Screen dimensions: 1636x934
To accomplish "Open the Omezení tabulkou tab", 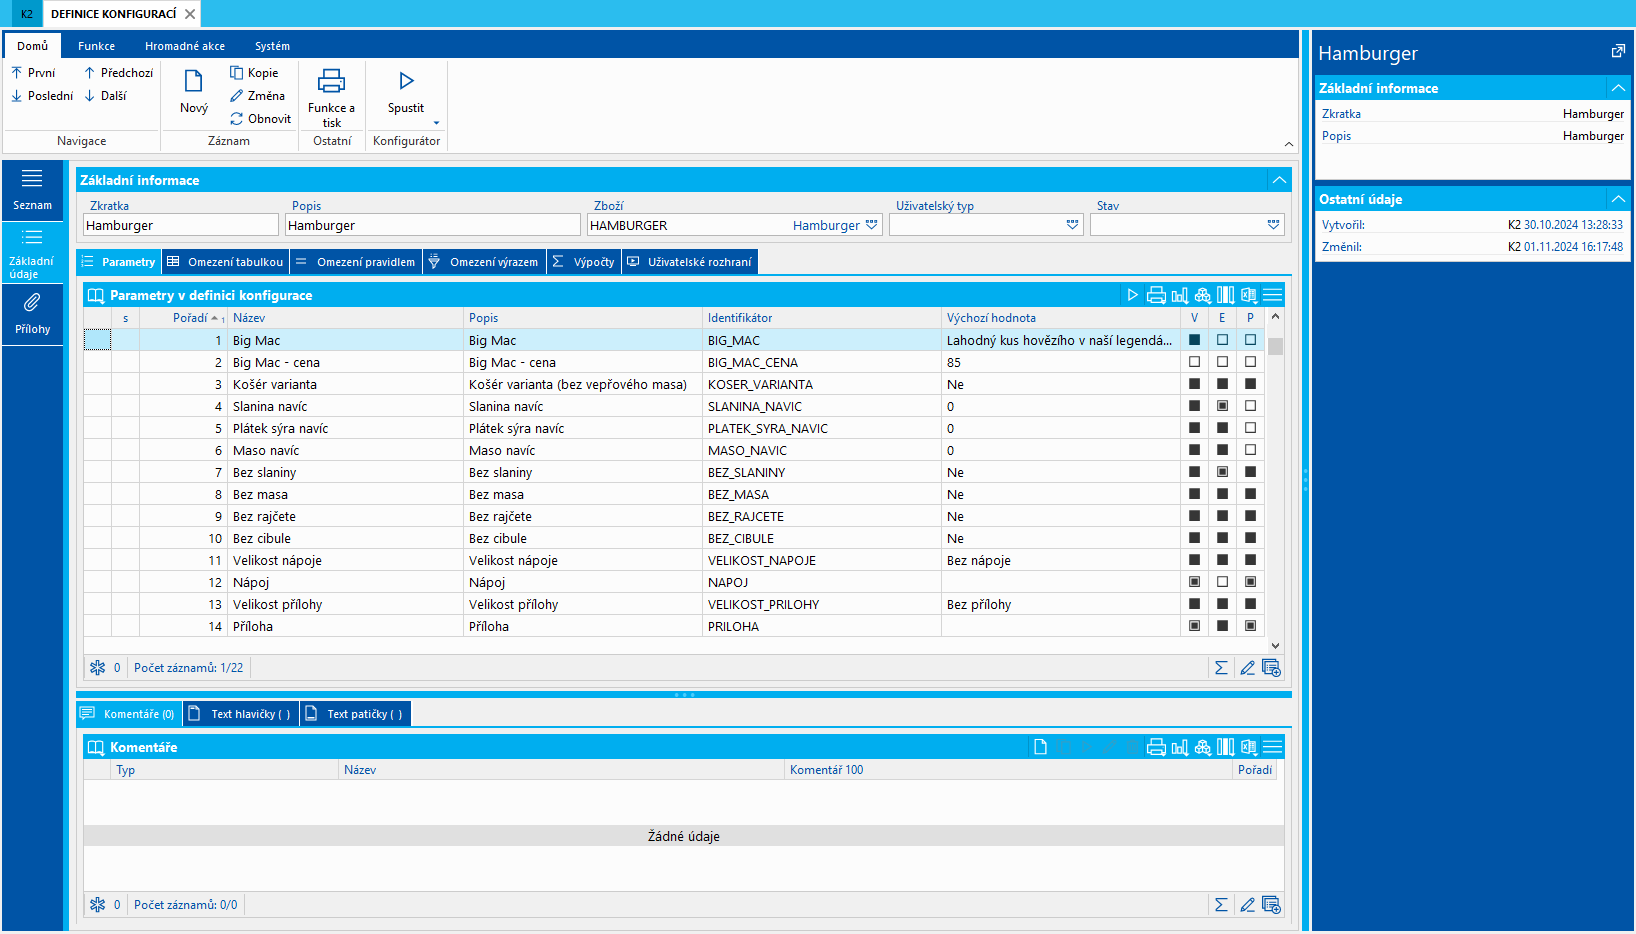I will click(226, 262).
